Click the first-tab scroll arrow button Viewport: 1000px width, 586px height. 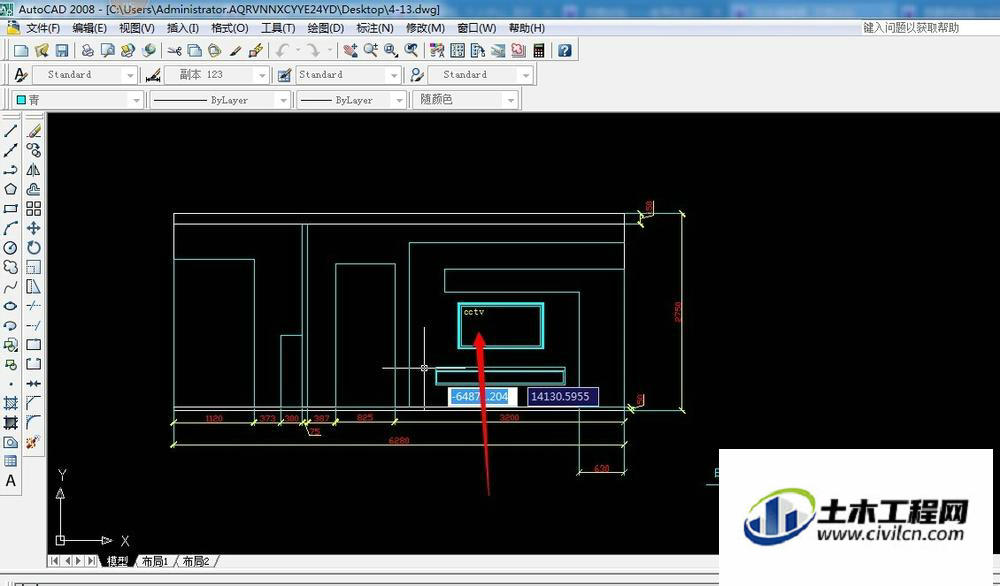(55, 561)
